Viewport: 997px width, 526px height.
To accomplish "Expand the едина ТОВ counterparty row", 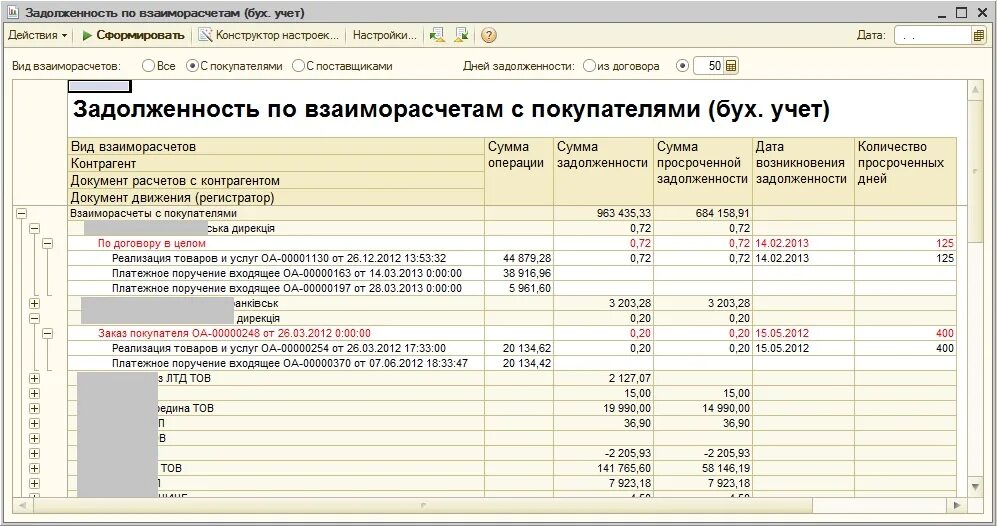I will click(34, 408).
